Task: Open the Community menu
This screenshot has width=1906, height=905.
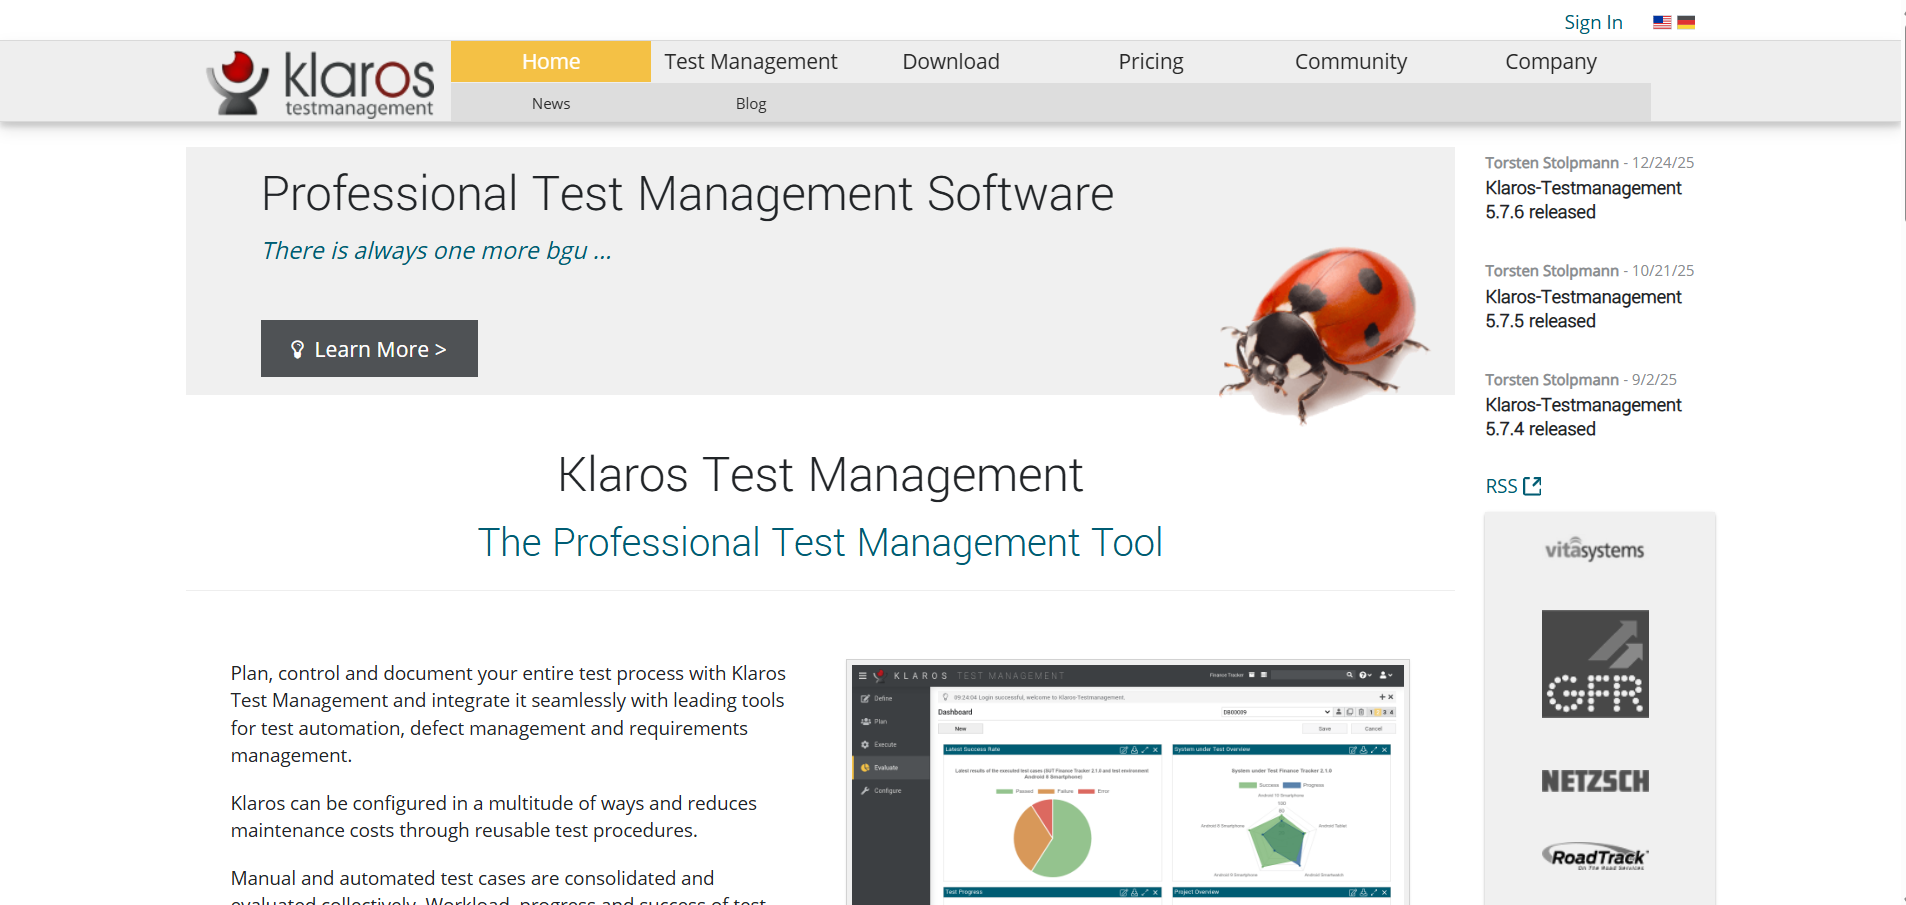Action: tap(1351, 61)
